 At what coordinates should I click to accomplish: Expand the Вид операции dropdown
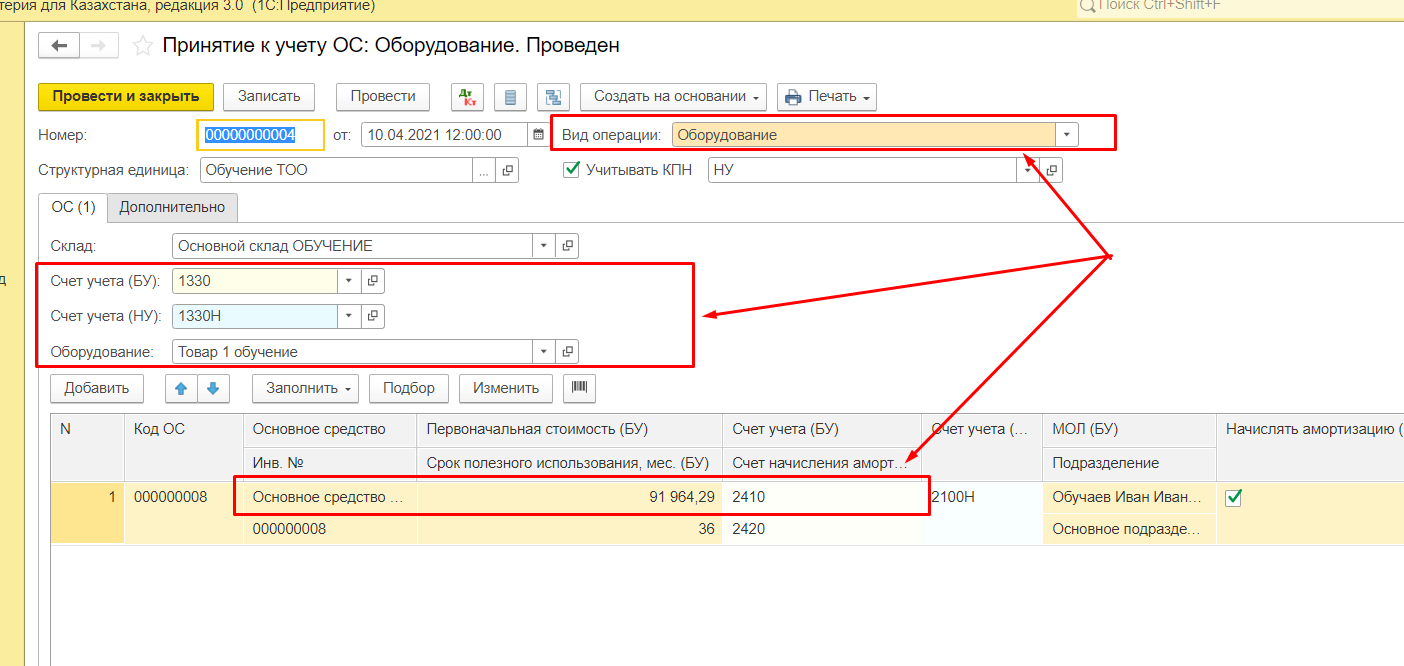click(x=1067, y=135)
